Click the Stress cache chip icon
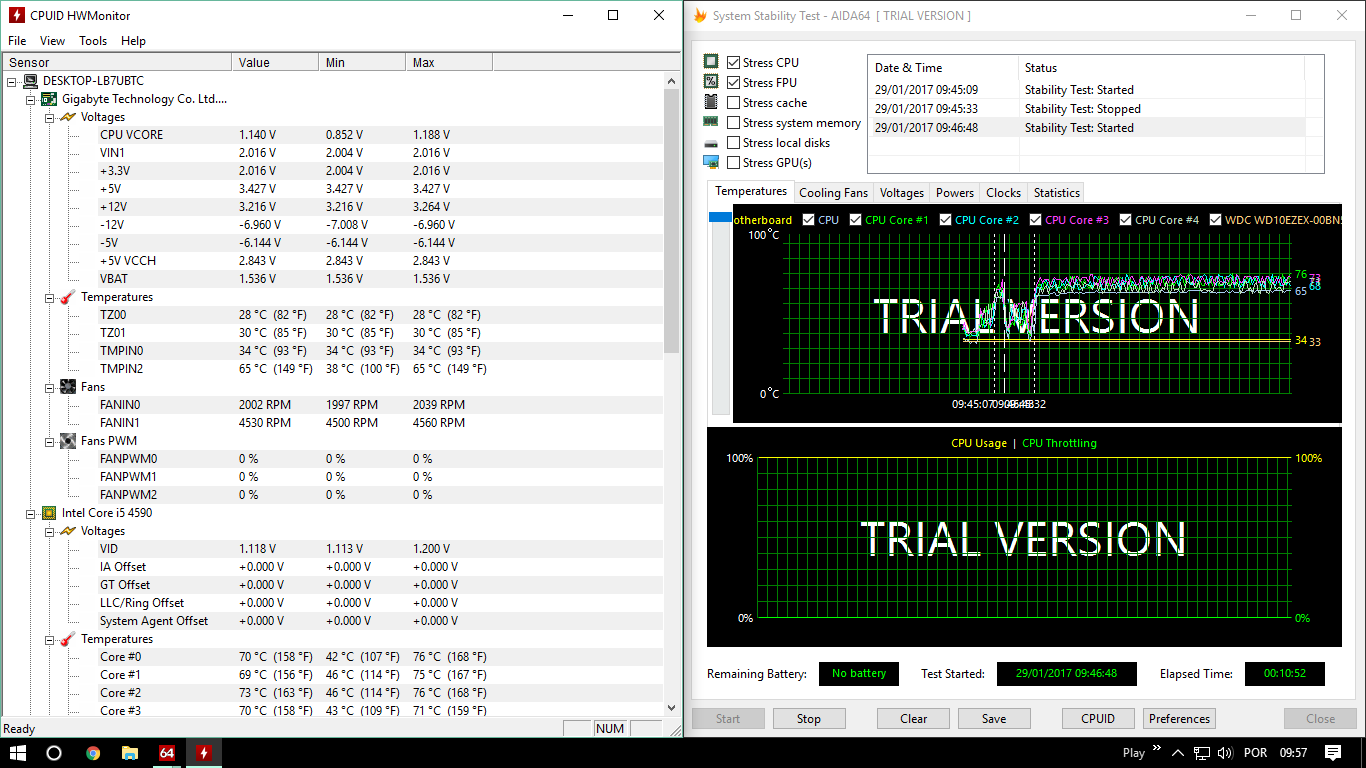The image size is (1366, 768). click(x=711, y=102)
